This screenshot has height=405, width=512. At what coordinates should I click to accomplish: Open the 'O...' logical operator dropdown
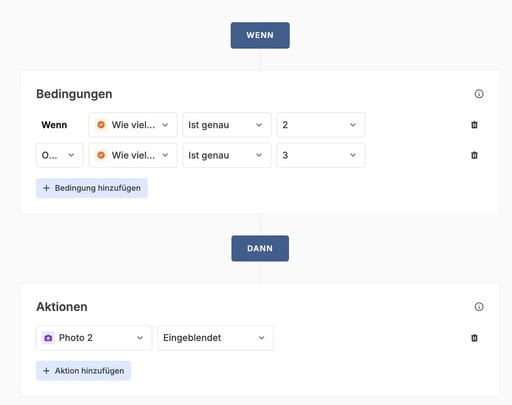point(60,155)
